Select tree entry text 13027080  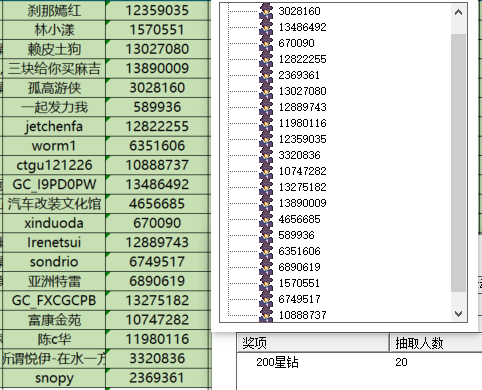point(302,91)
